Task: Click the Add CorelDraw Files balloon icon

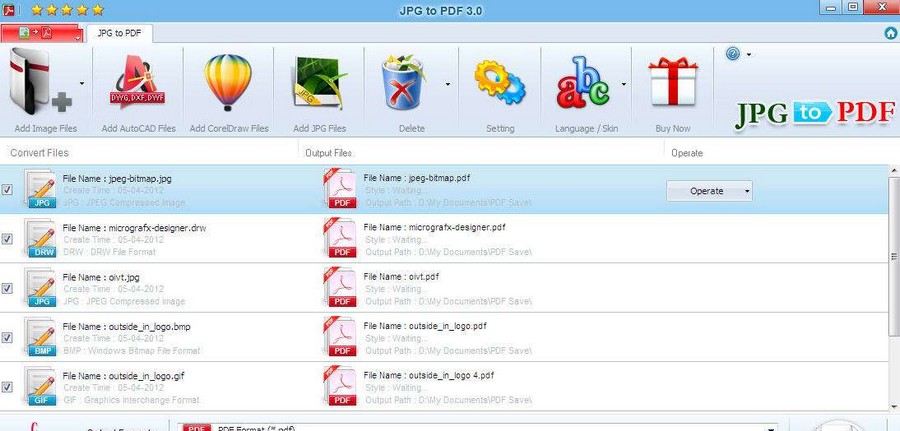Action: (228, 82)
